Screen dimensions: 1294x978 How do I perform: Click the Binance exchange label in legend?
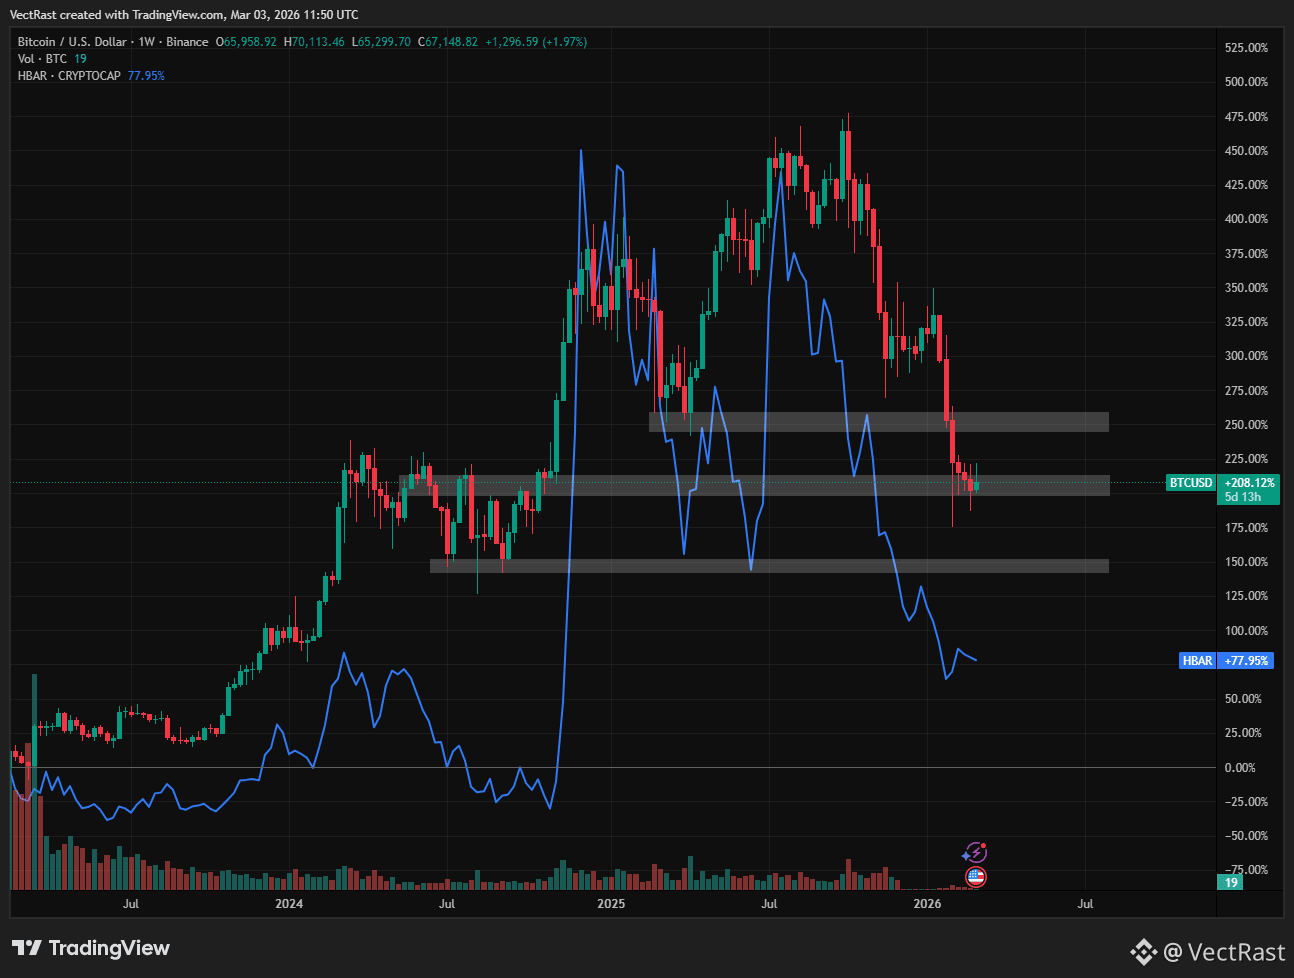187,42
